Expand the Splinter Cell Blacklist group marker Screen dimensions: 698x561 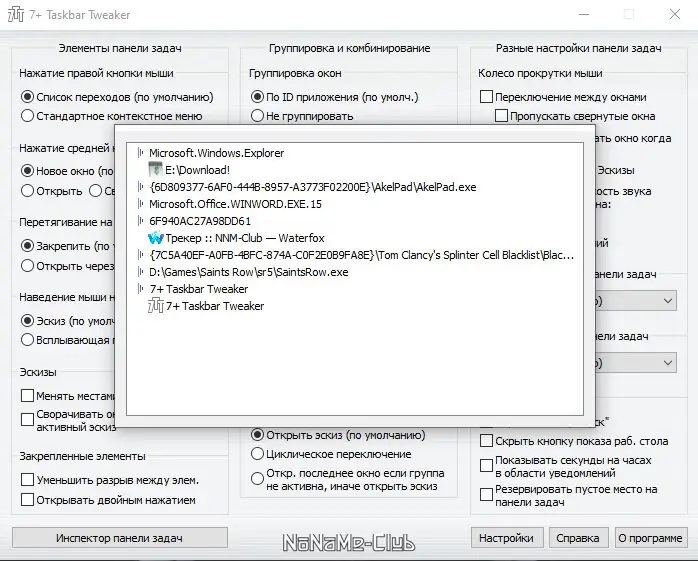pyautogui.click(x=141, y=255)
